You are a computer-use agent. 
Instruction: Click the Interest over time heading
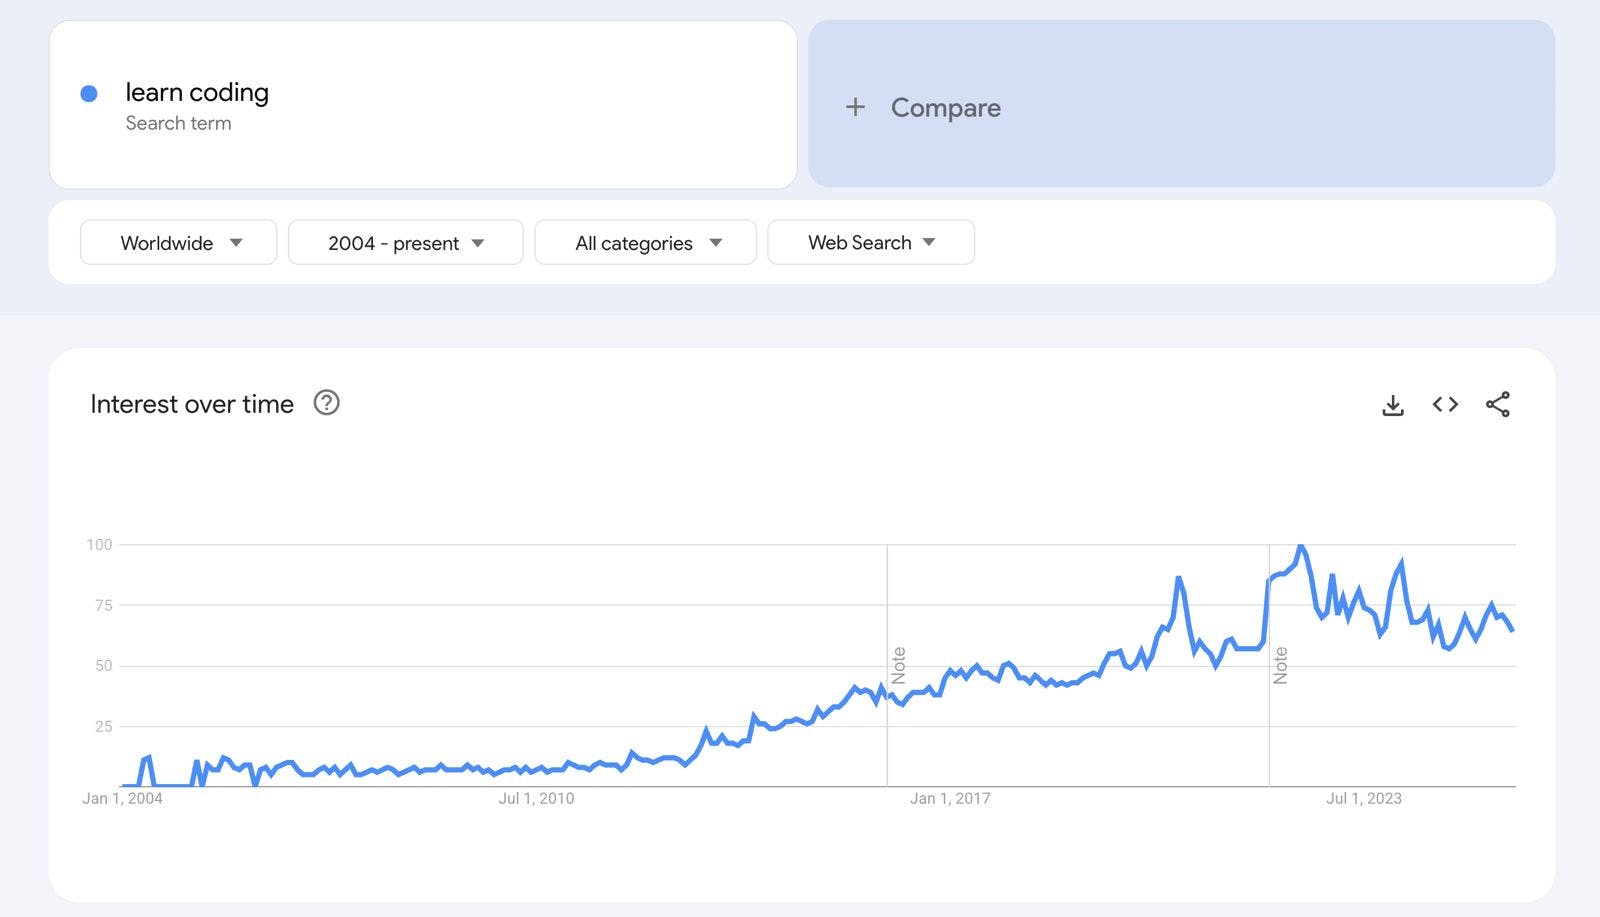pos(192,403)
